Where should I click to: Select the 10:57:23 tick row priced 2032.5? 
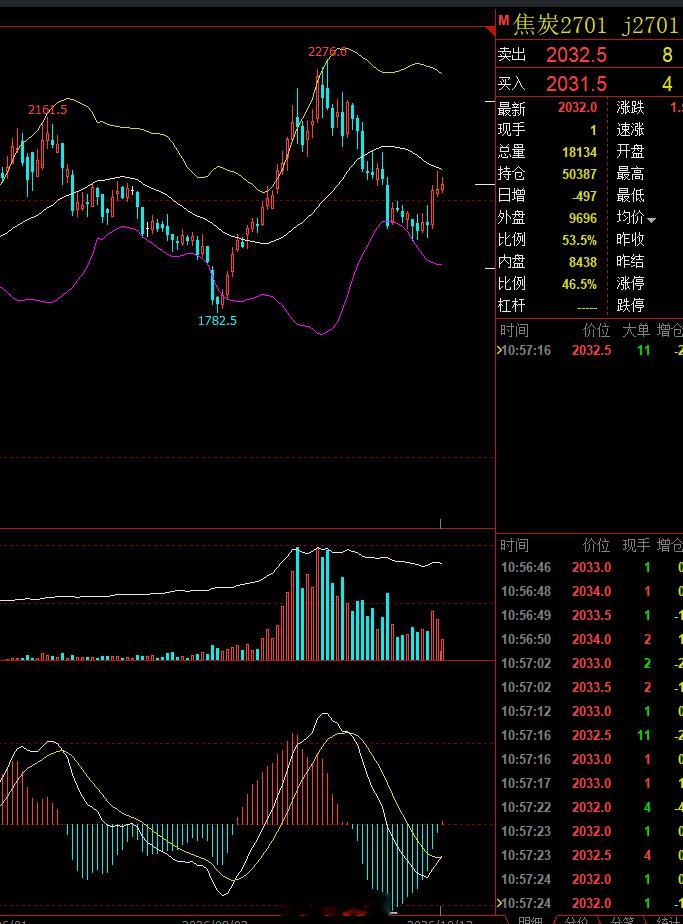(x=589, y=855)
